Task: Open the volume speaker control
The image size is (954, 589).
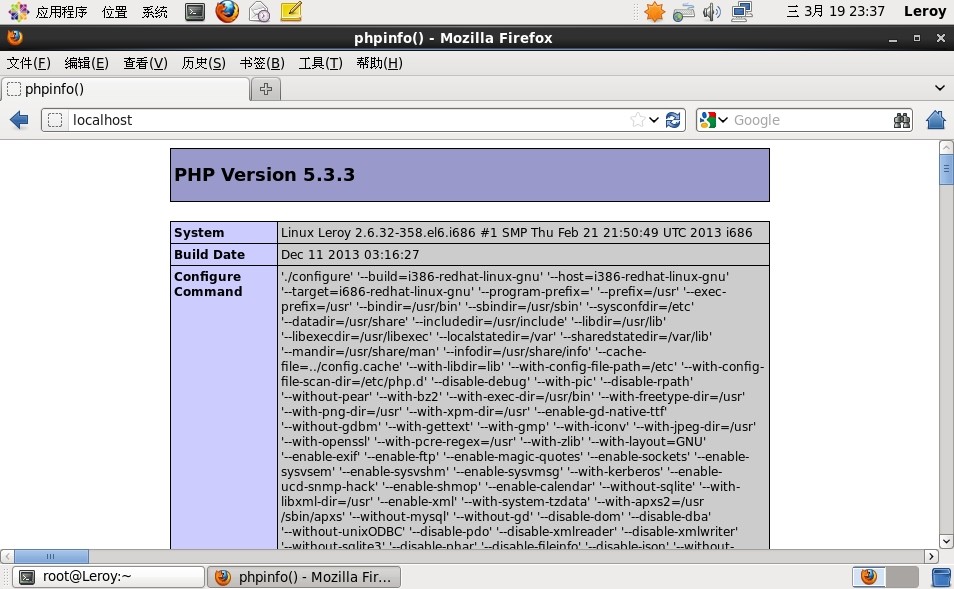Action: click(712, 12)
